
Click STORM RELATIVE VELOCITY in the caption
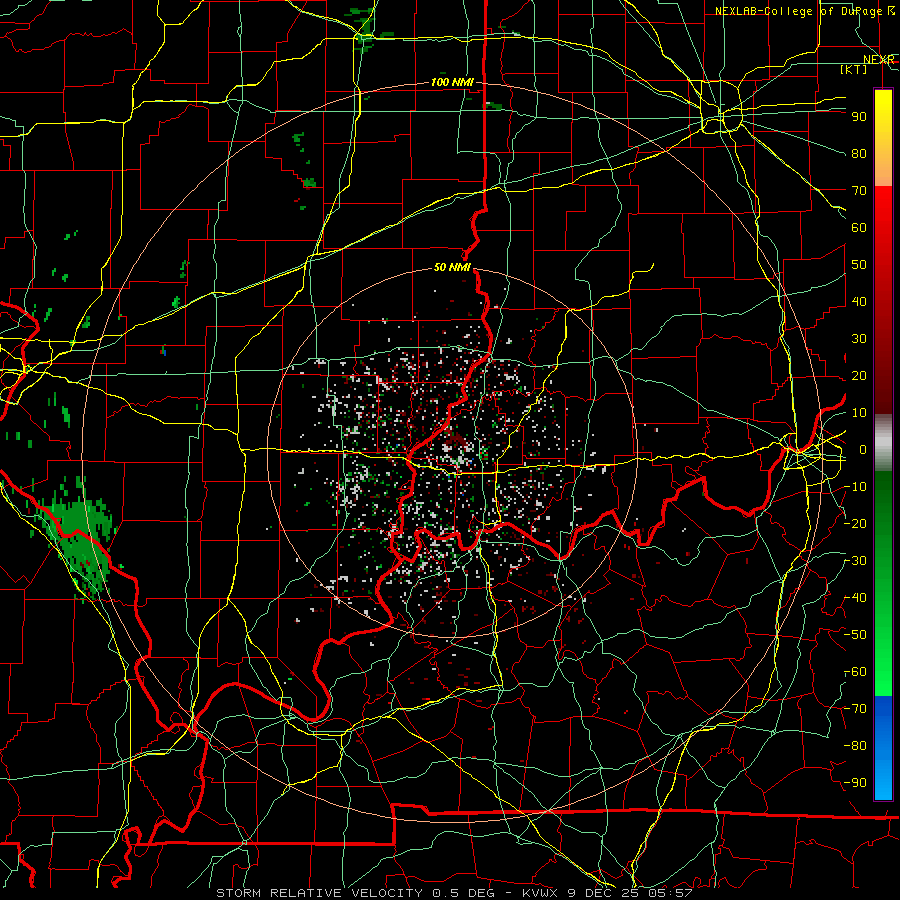(319, 893)
